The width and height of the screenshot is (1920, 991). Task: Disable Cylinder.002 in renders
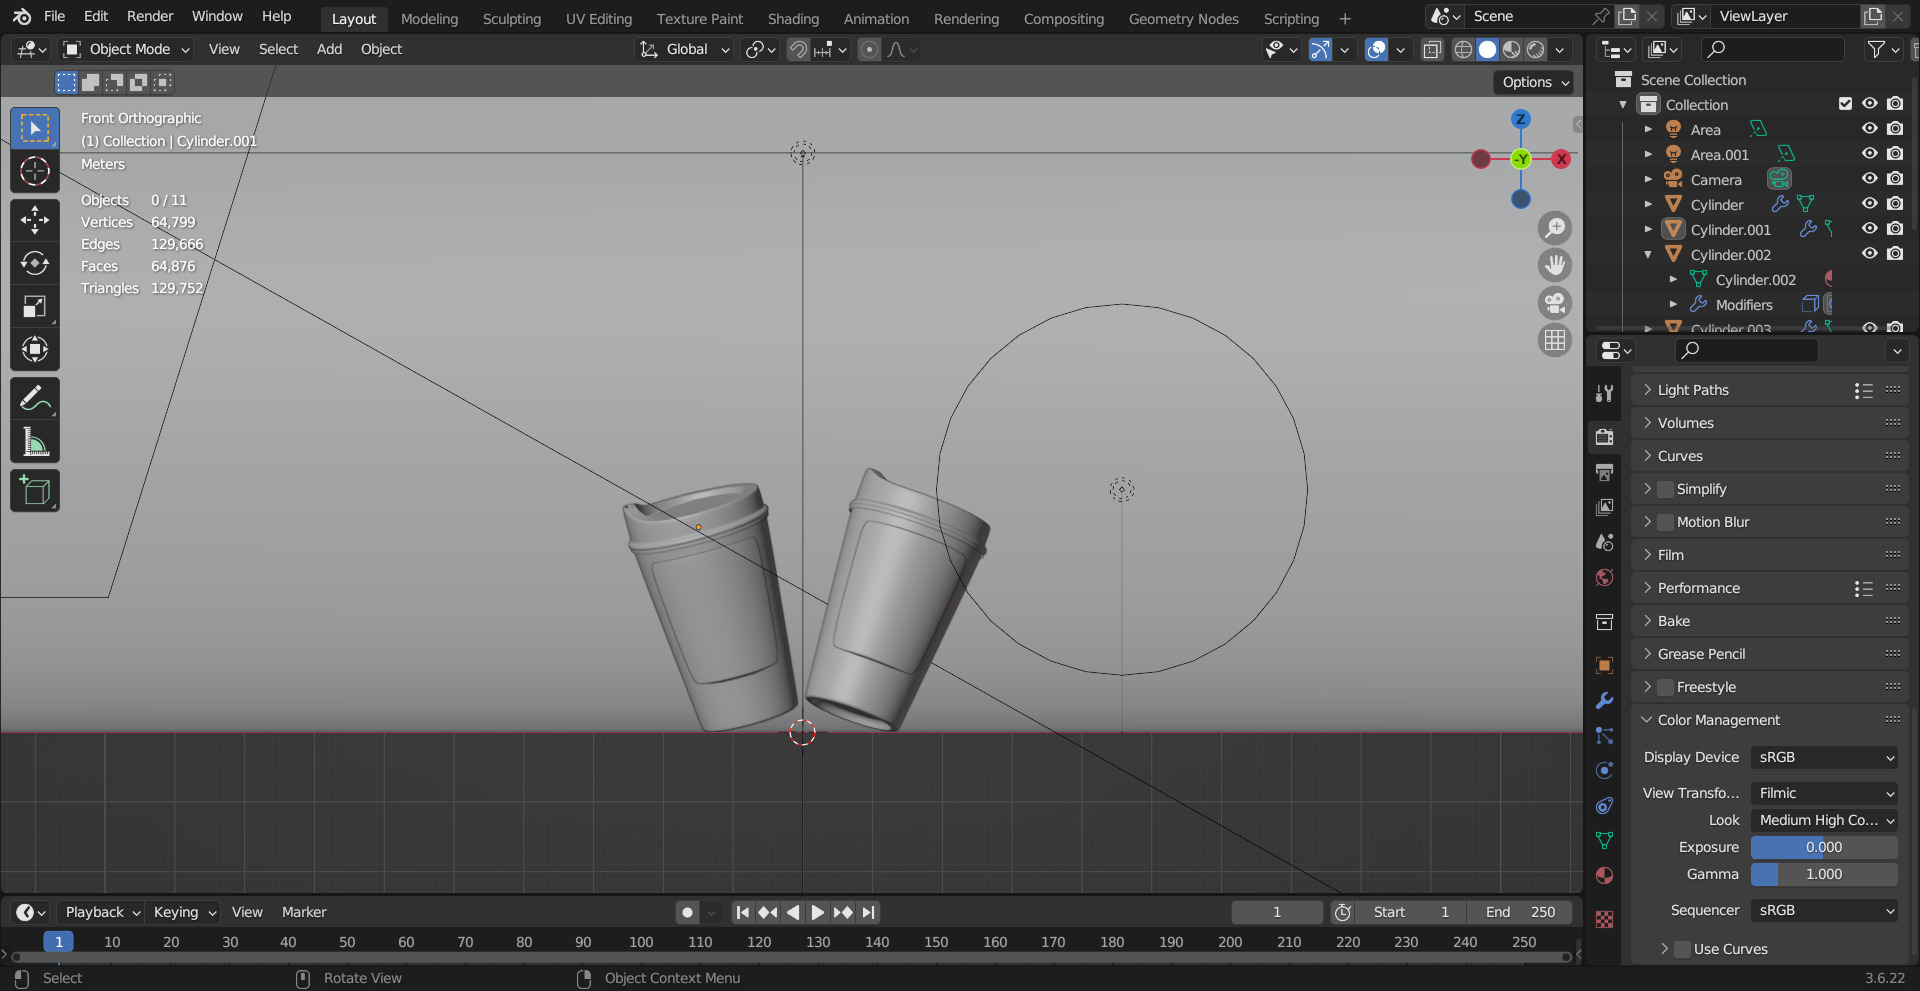1895,254
